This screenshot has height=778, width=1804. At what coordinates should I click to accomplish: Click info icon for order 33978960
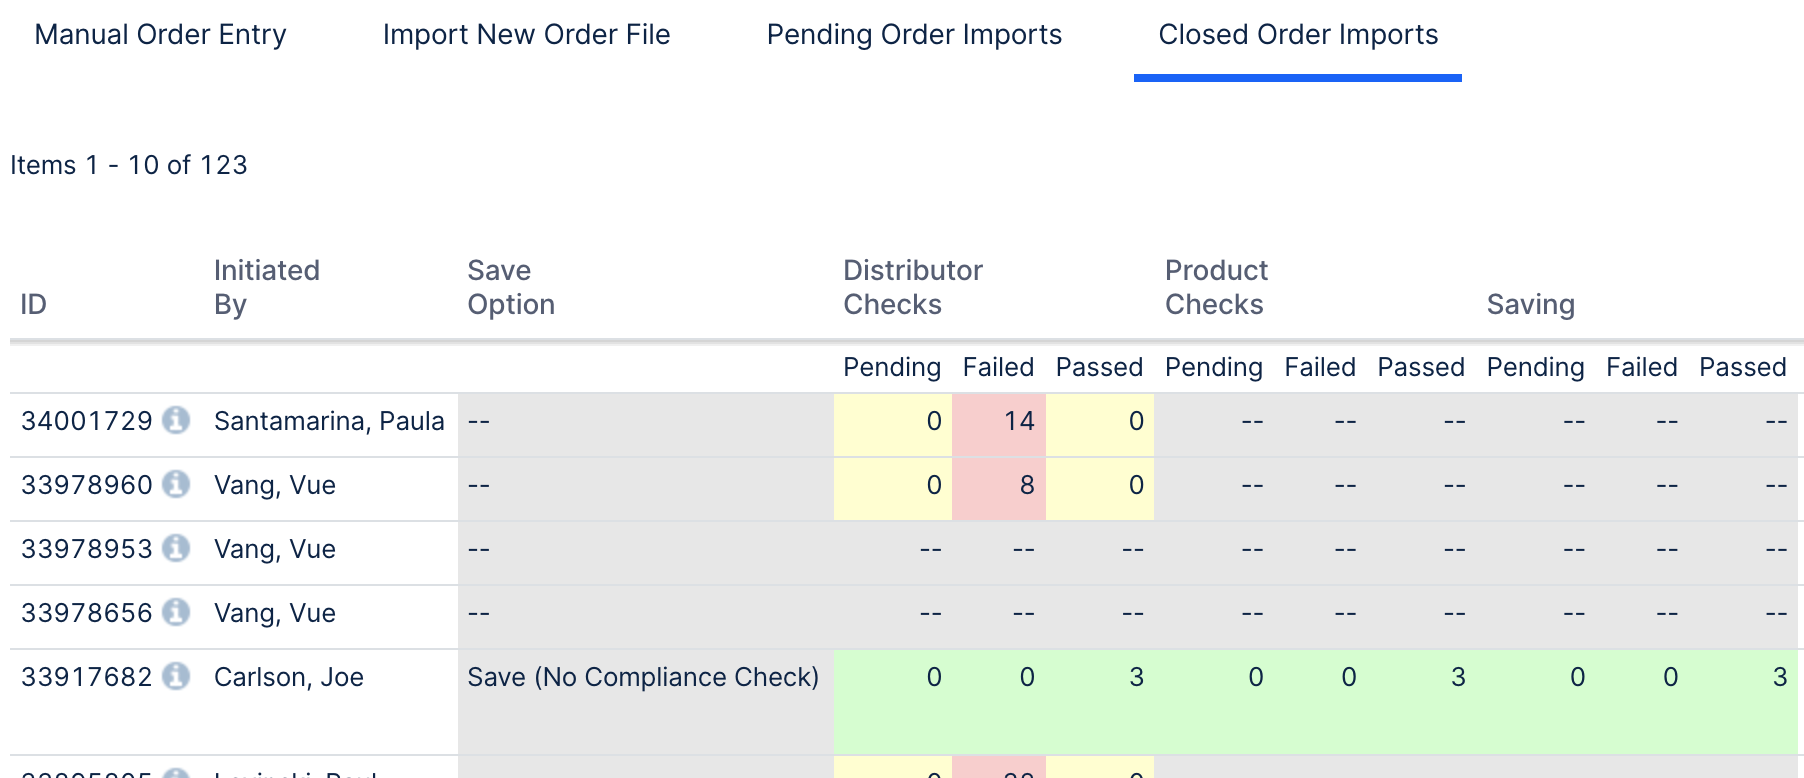[176, 485]
